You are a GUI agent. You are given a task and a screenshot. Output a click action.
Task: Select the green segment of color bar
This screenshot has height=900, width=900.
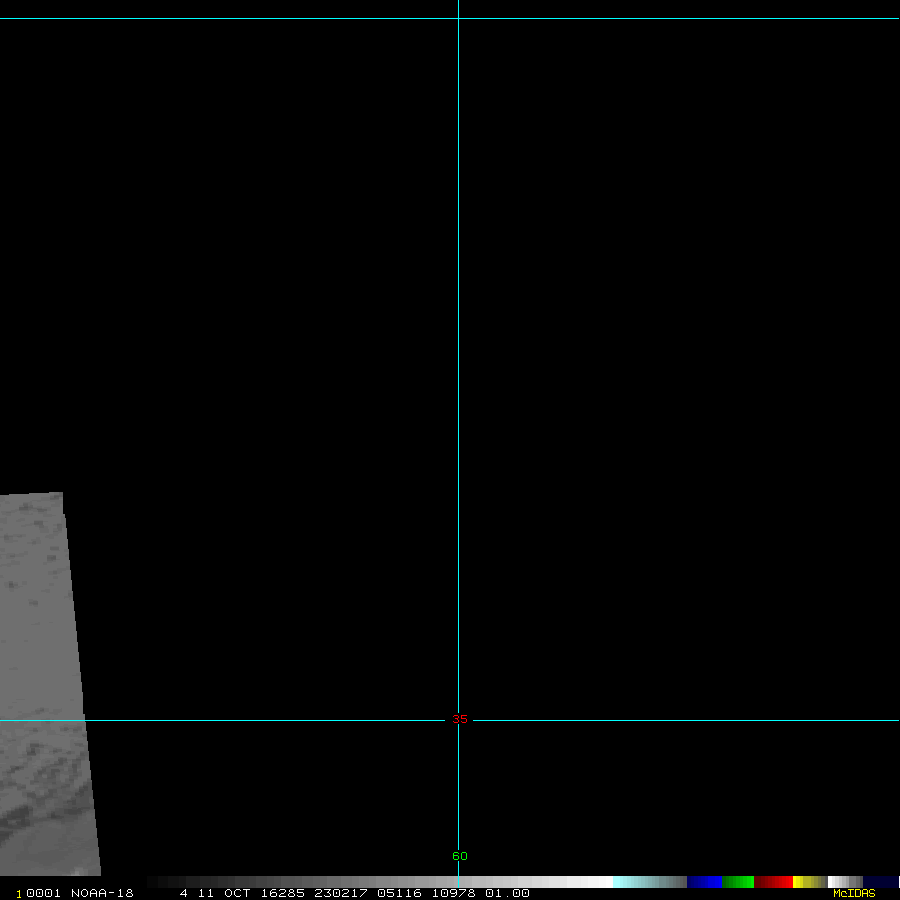tap(738, 882)
